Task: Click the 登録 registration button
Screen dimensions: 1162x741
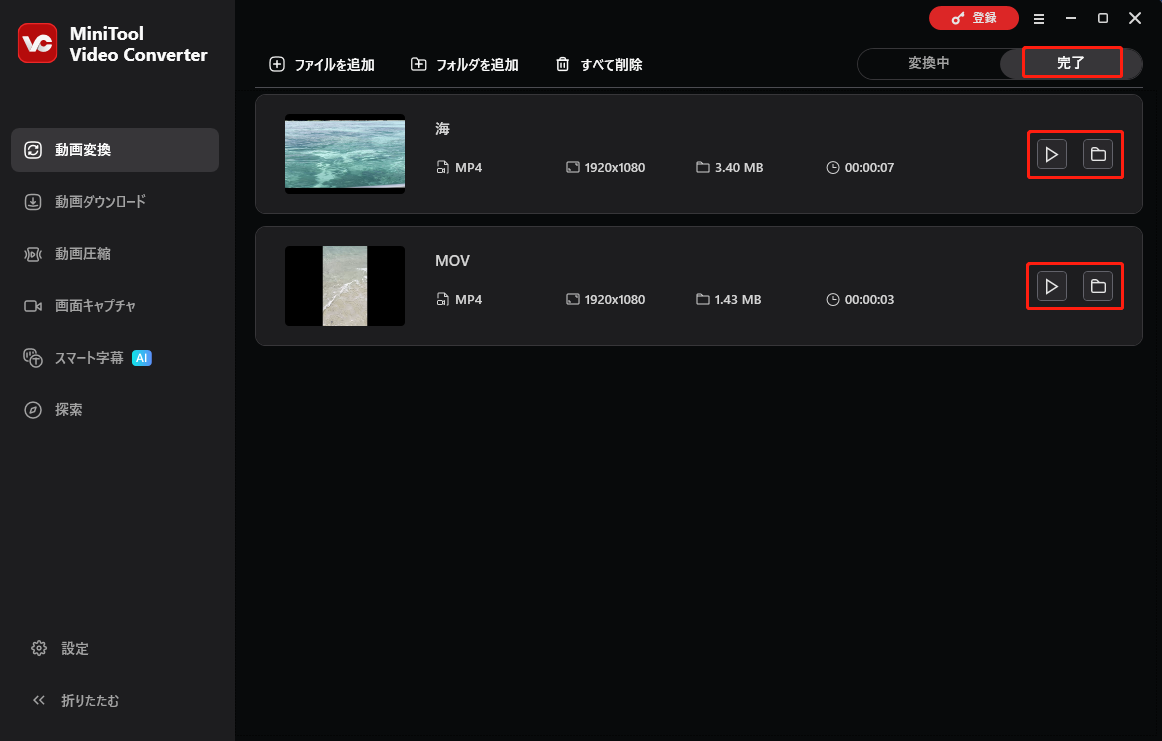Action: click(x=973, y=18)
